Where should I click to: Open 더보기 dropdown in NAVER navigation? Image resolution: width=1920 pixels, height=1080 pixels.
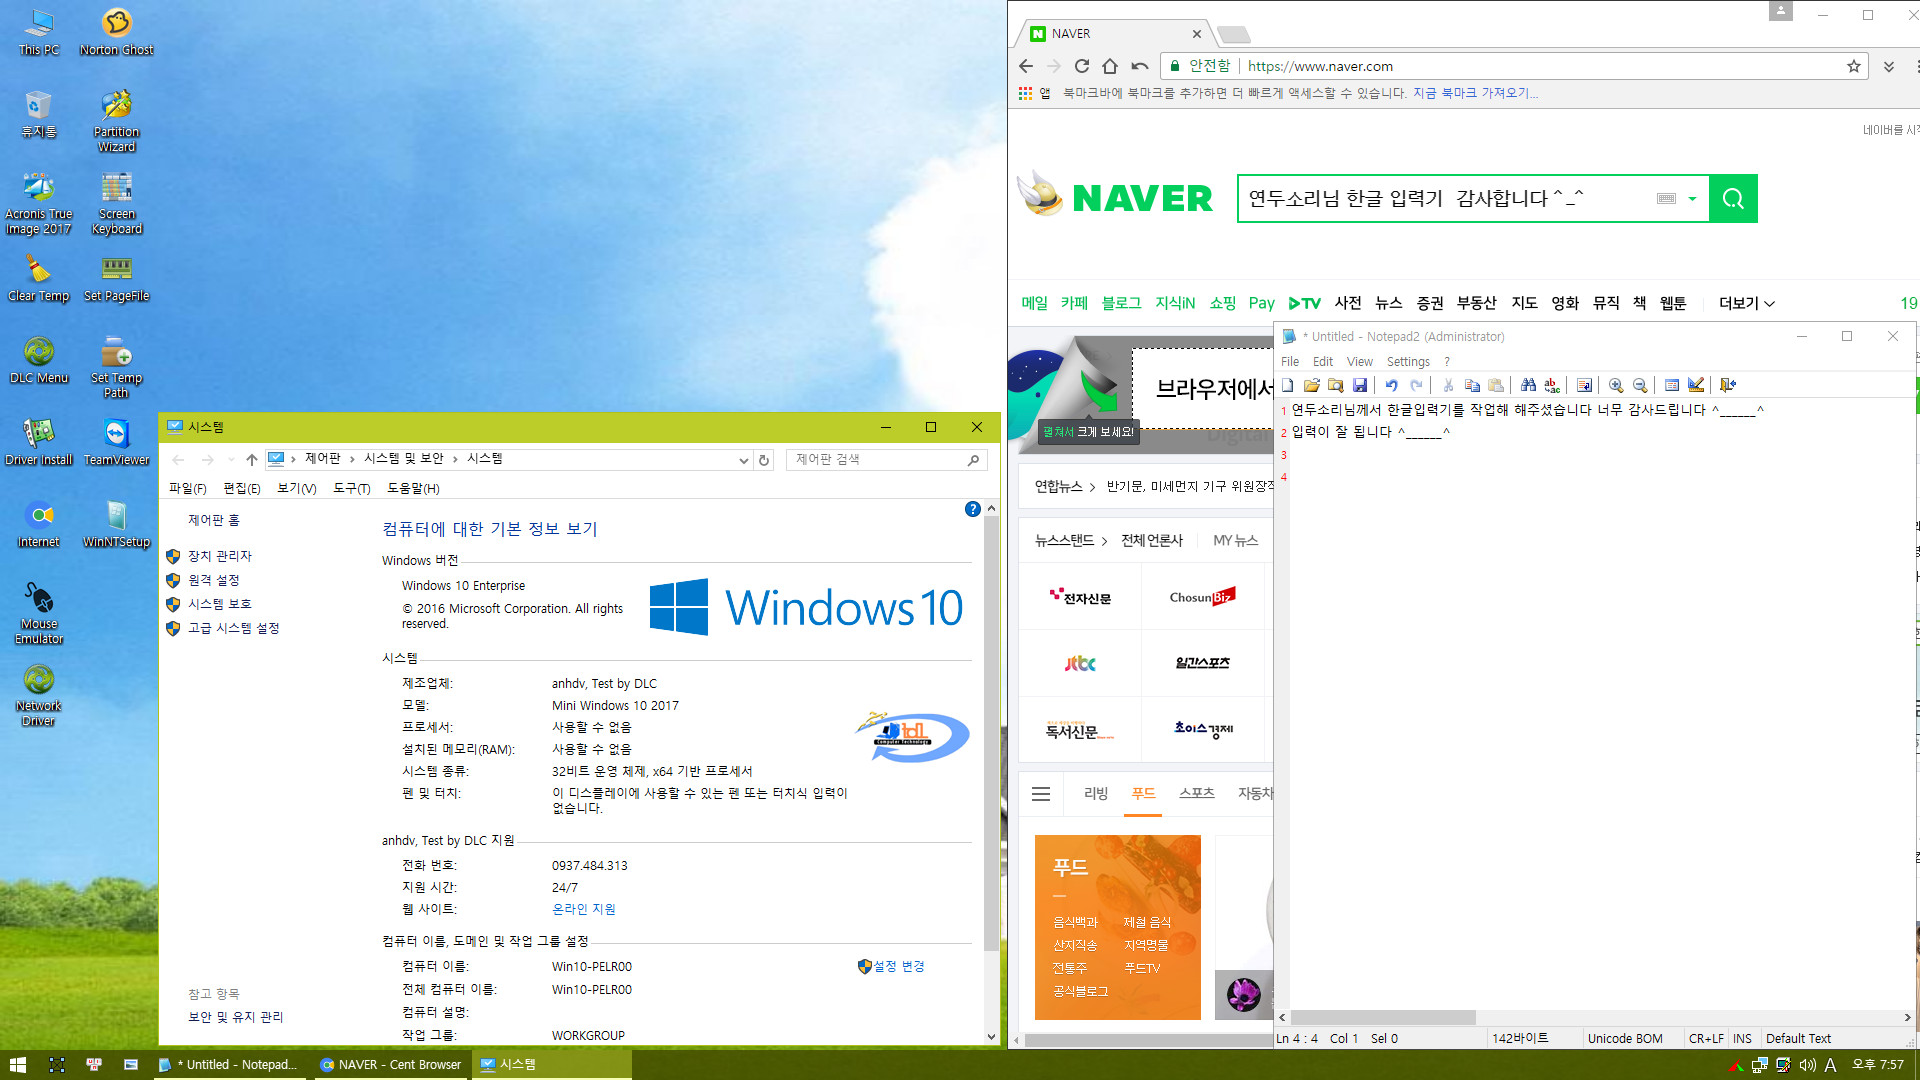pos(1746,303)
